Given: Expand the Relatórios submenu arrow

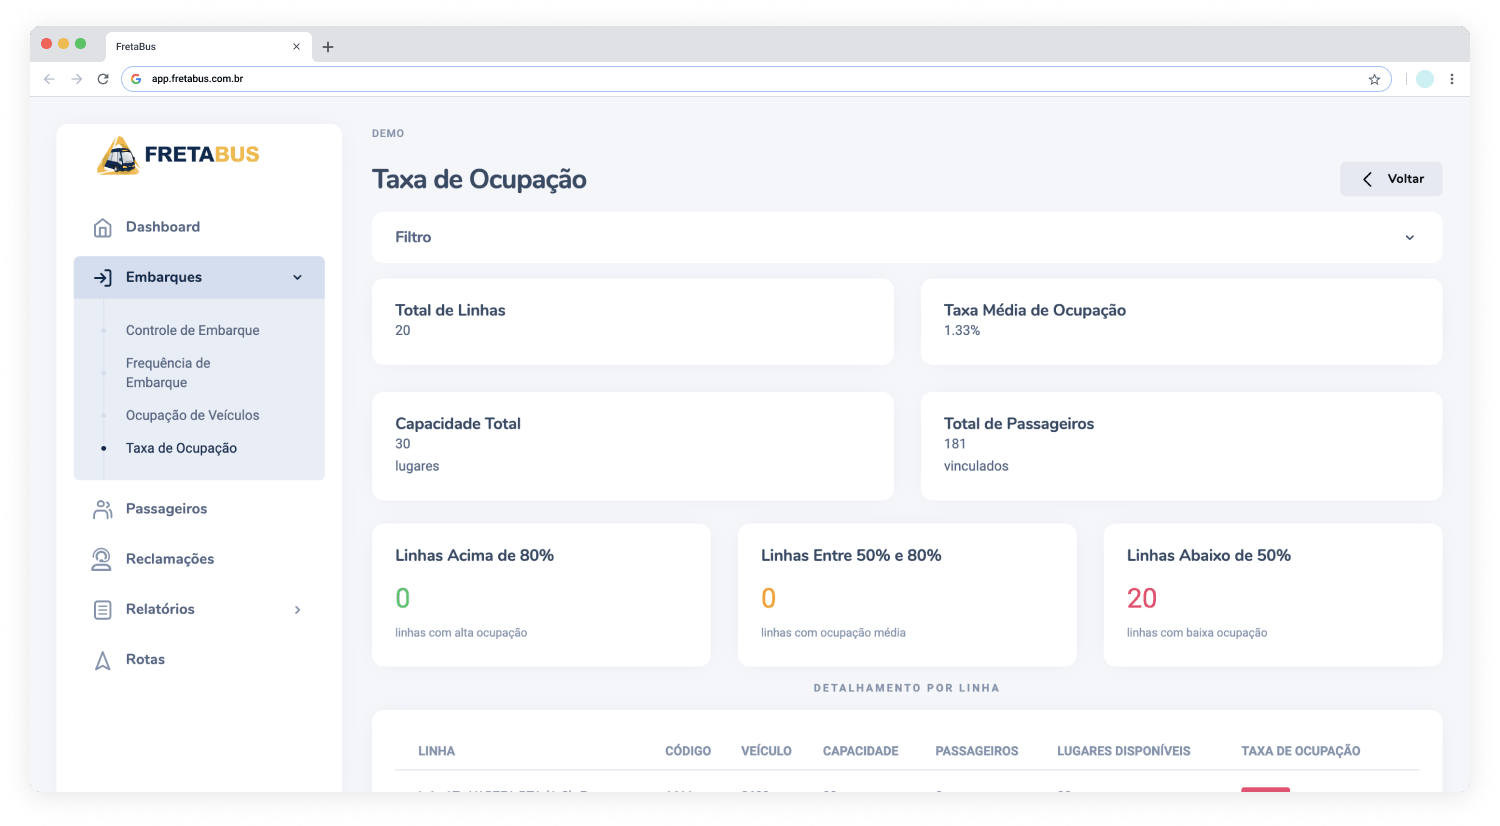Looking at the screenshot, I should coord(297,610).
